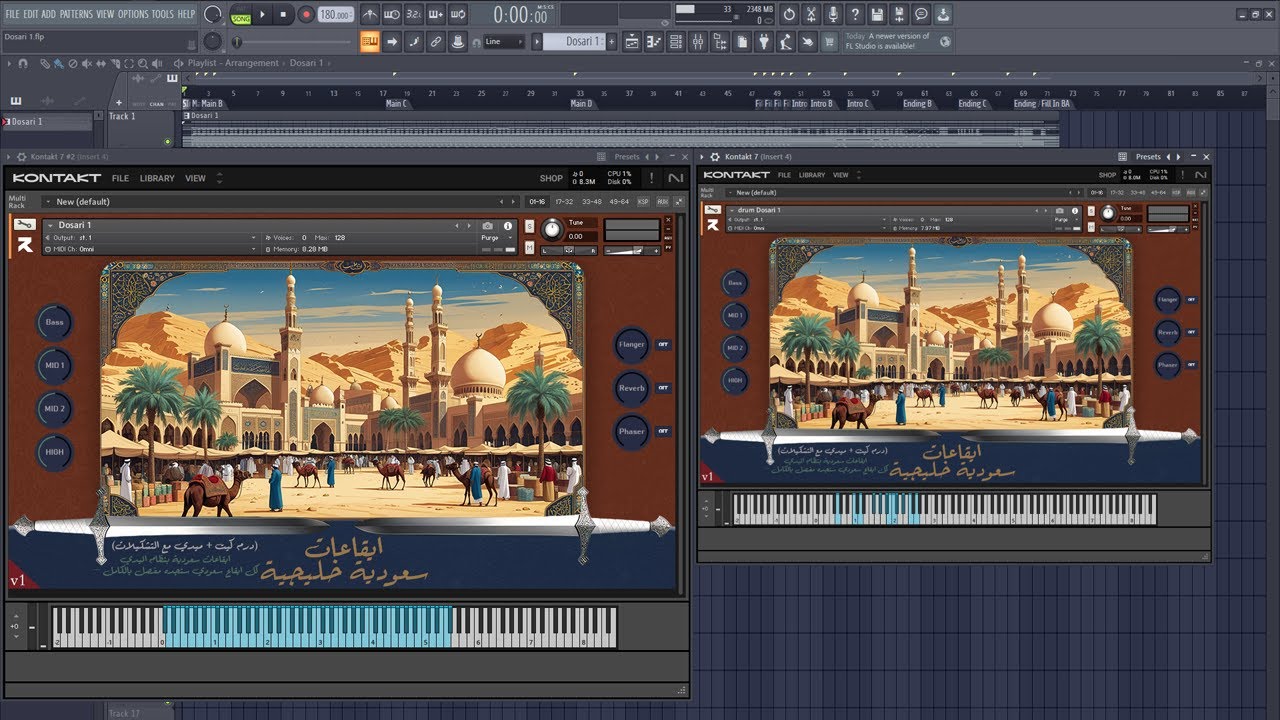Click the 'Ending B' timeline marker
The width and height of the screenshot is (1280, 720).
[x=916, y=104]
